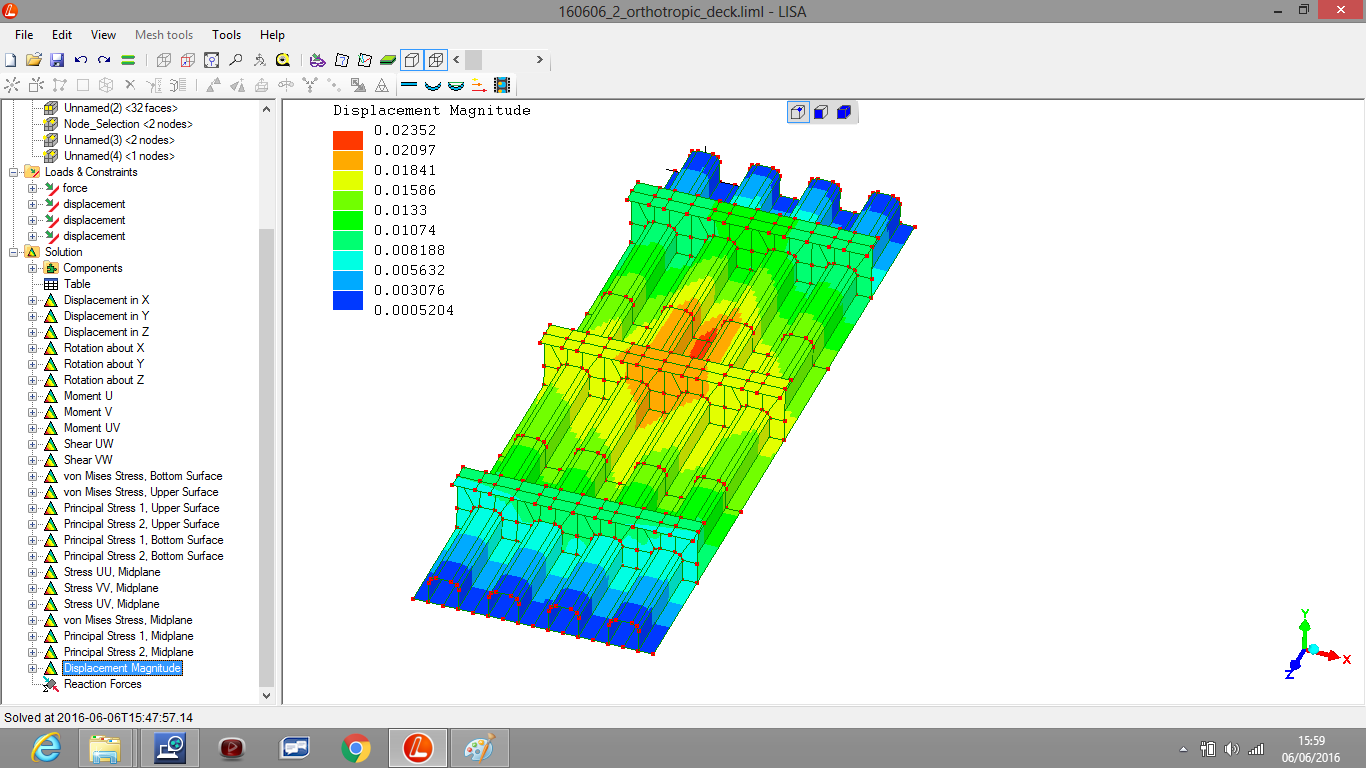Image resolution: width=1366 pixels, height=768 pixels.
Task: Open a file with the folder icon
Action: (33, 60)
